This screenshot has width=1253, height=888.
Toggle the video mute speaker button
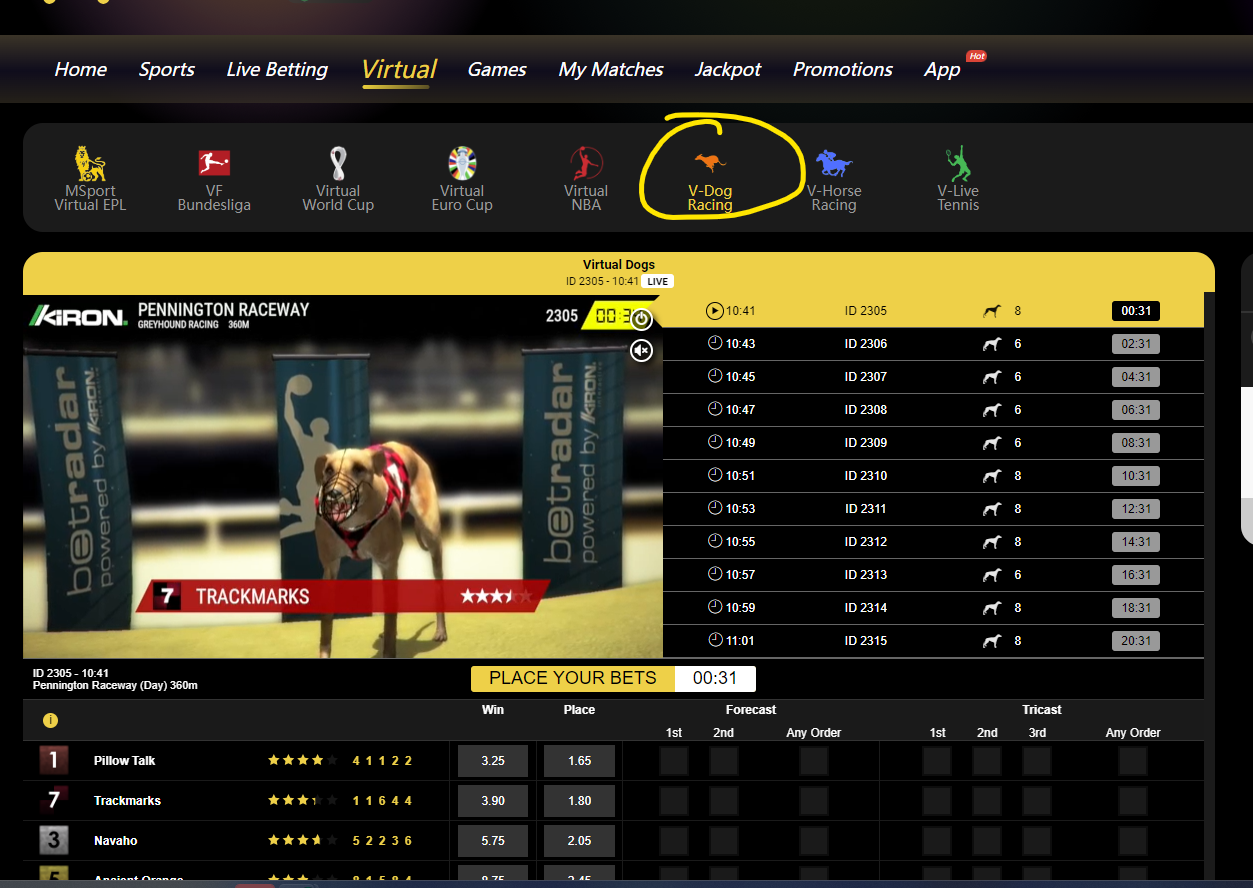[642, 350]
